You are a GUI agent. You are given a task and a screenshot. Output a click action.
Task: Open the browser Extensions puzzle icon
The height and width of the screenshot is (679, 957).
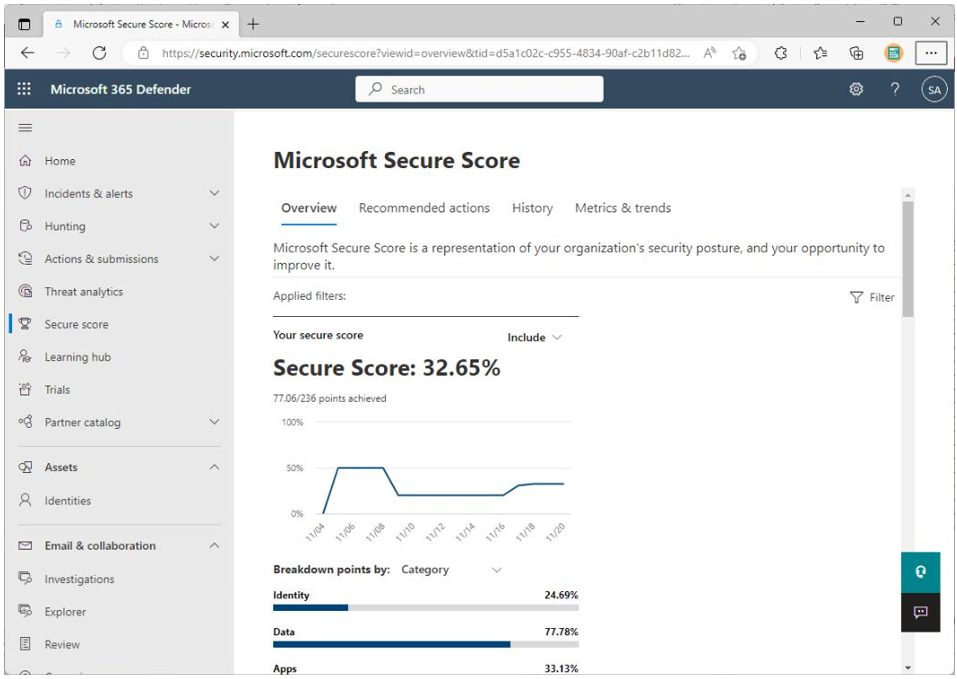click(x=781, y=53)
